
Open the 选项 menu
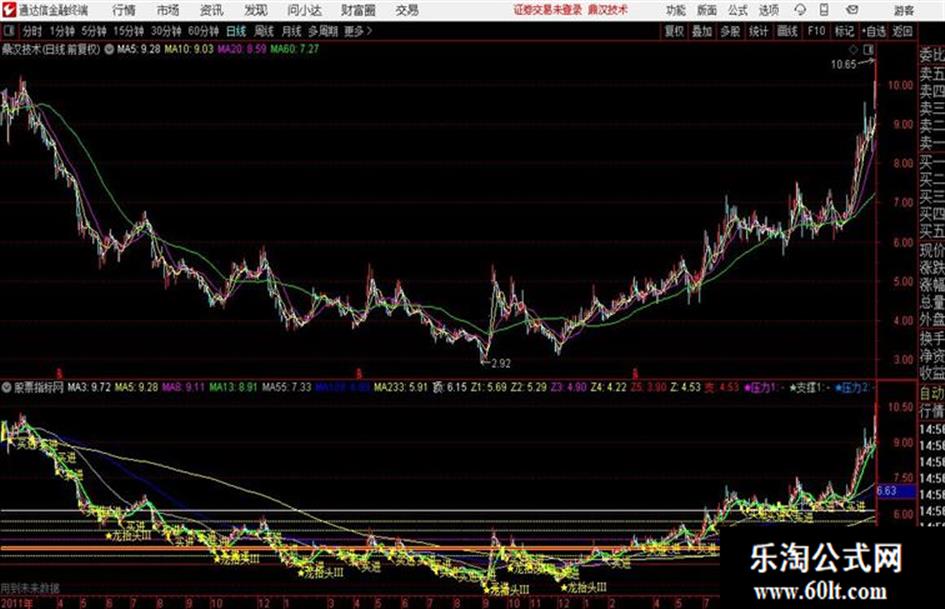[768, 10]
